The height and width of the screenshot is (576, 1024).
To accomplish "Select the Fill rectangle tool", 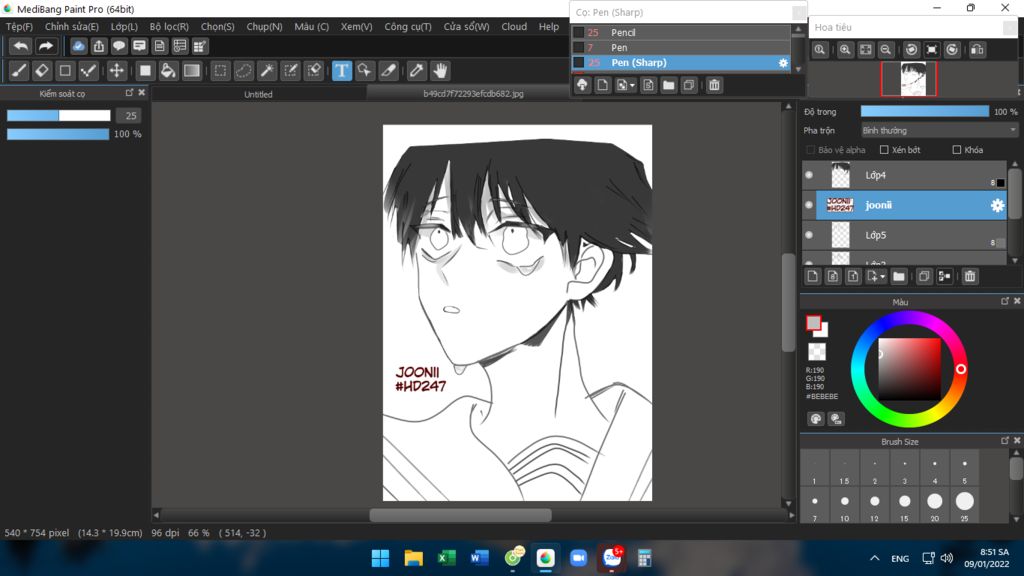I will (x=145, y=71).
